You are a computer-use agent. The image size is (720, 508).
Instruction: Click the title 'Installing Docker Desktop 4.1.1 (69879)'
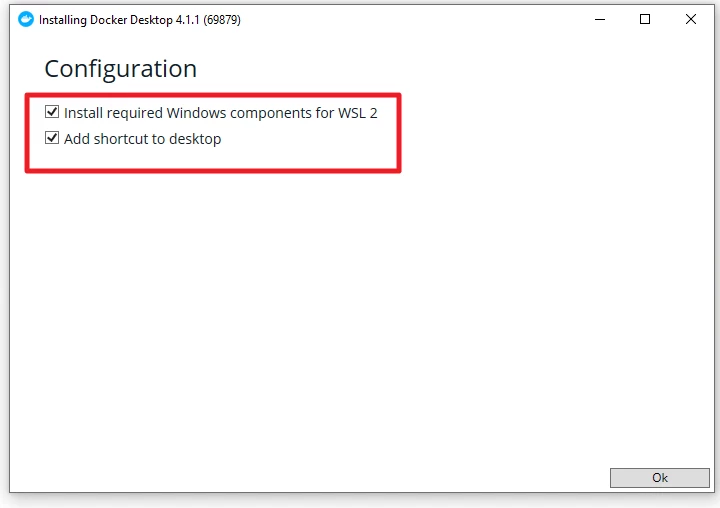point(140,20)
